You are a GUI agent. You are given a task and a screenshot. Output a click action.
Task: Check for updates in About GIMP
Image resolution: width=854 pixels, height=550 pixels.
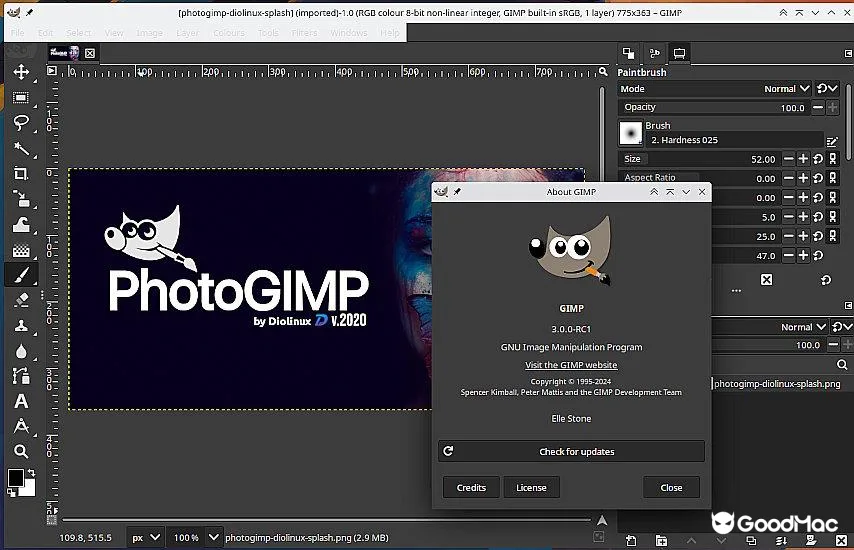(x=571, y=451)
